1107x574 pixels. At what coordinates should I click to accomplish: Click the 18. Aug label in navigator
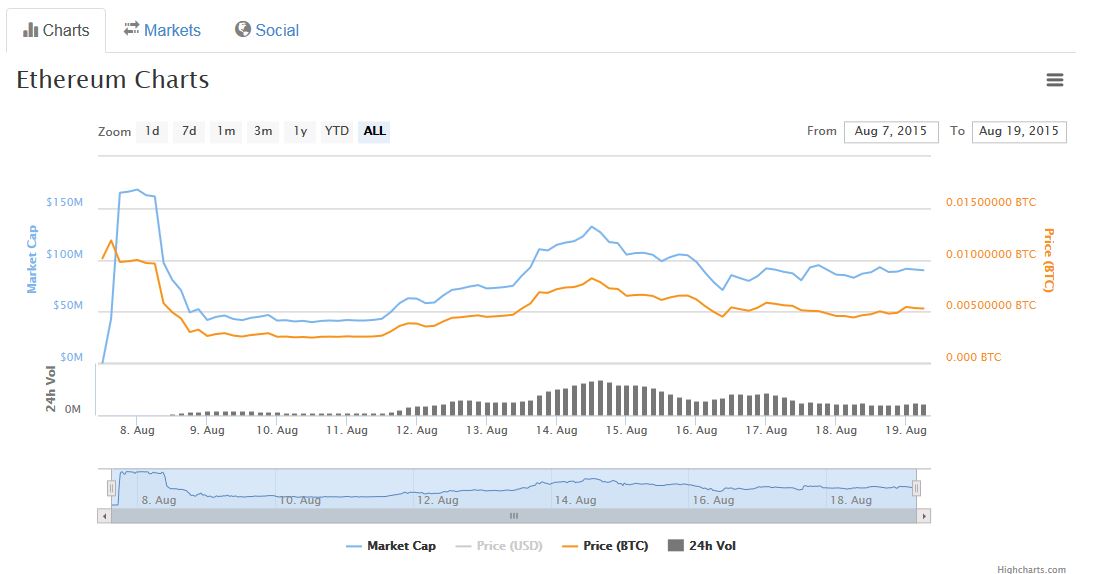851,500
